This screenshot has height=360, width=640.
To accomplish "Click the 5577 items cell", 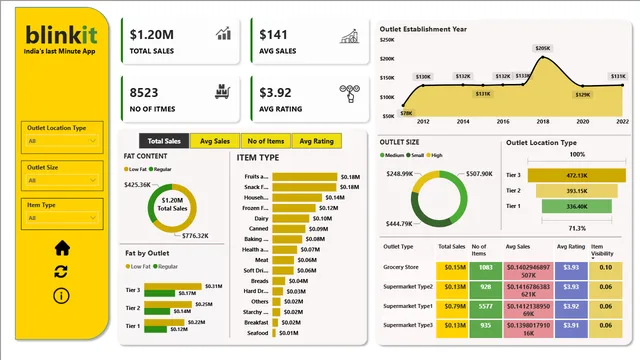I will click(x=485, y=310).
